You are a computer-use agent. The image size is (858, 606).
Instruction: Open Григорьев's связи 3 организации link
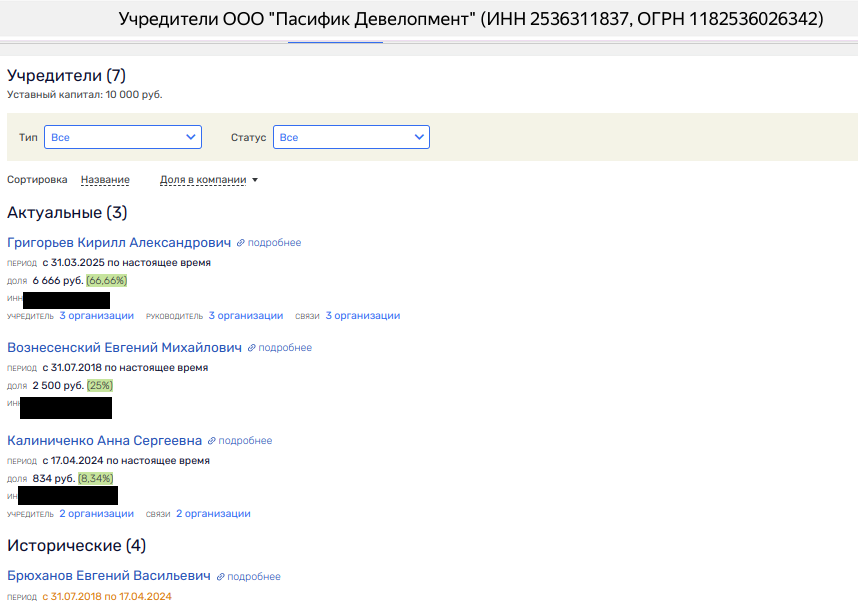[363, 316]
